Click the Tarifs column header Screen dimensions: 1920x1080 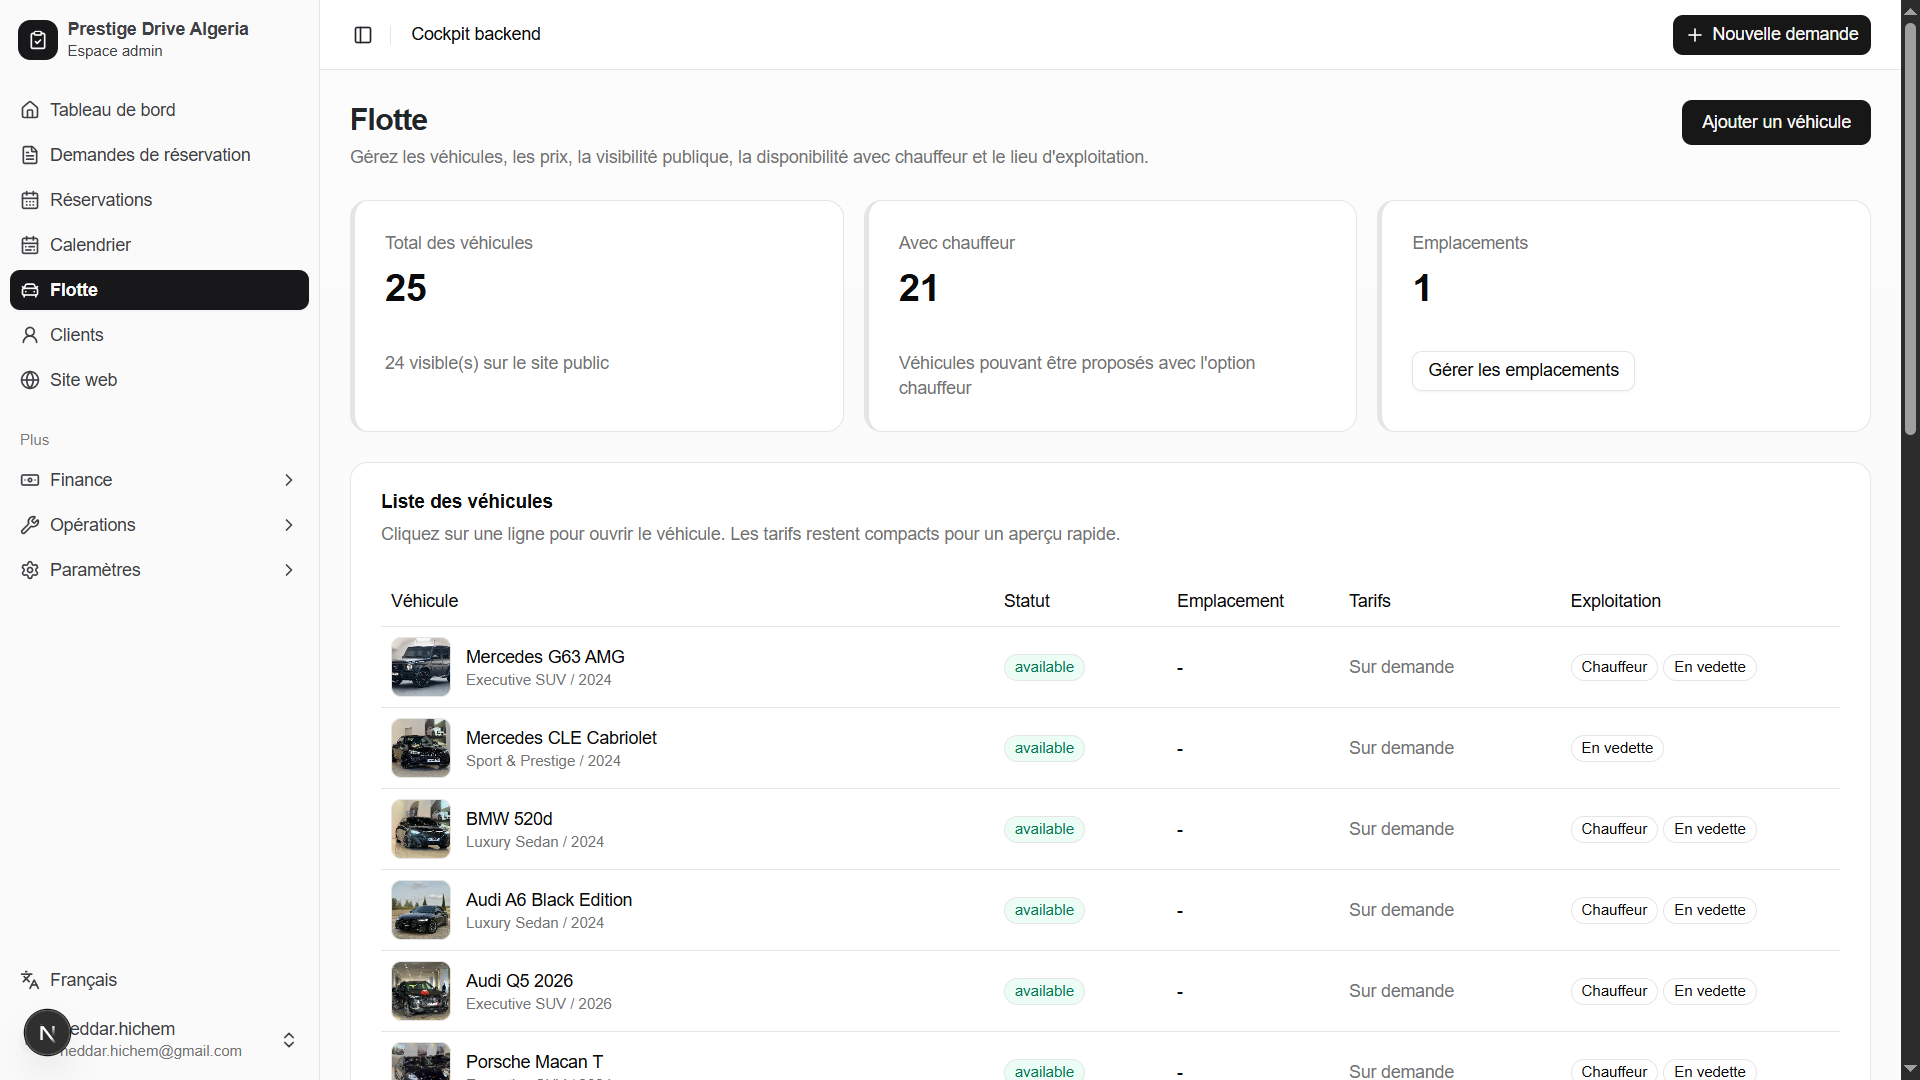pyautogui.click(x=1369, y=601)
